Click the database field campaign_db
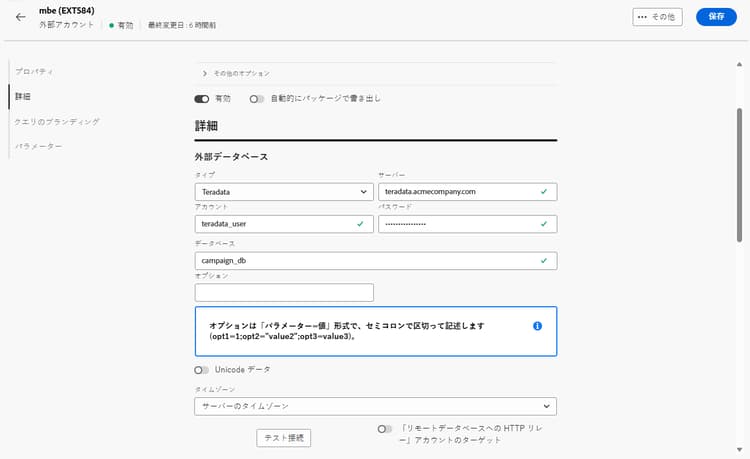 coord(375,261)
